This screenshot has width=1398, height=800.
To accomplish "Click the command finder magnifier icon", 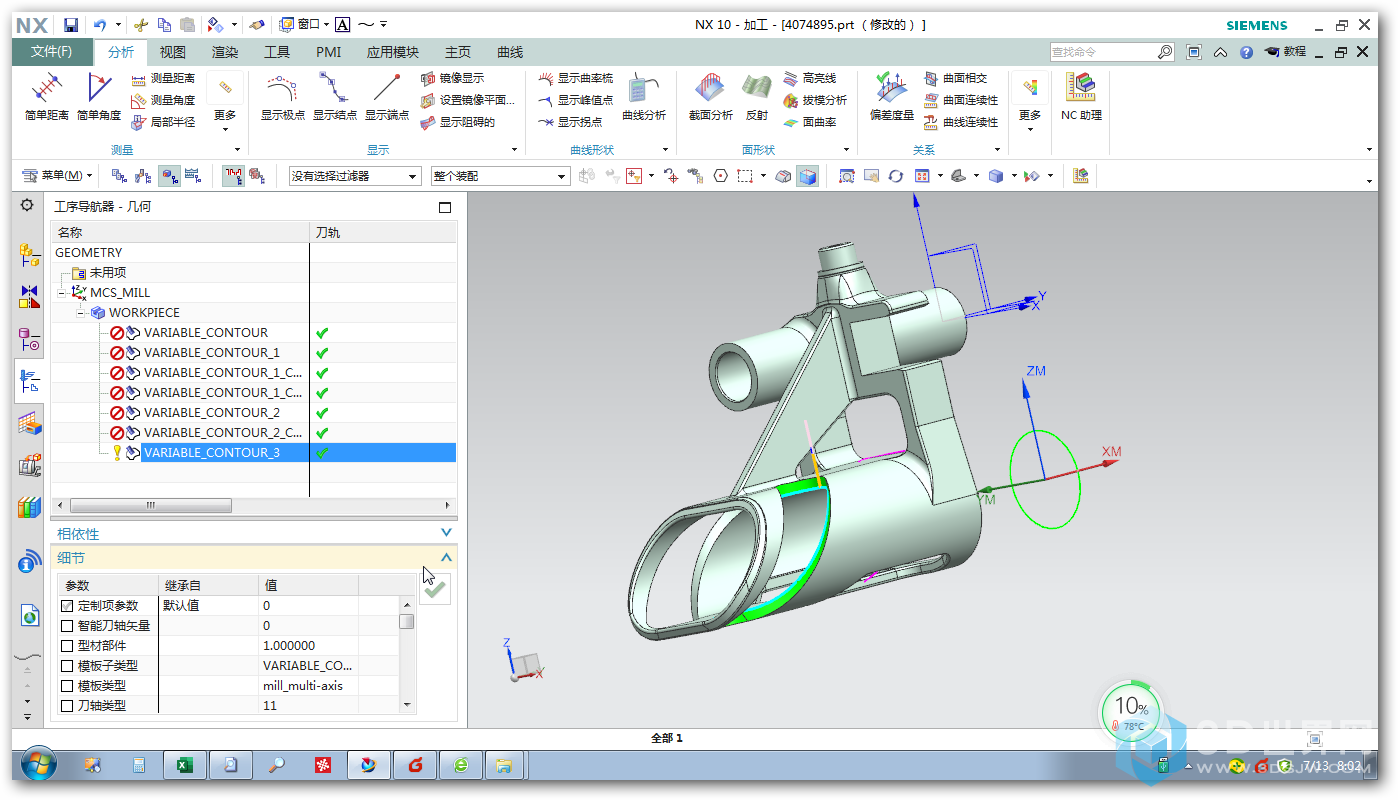I will tap(1165, 52).
